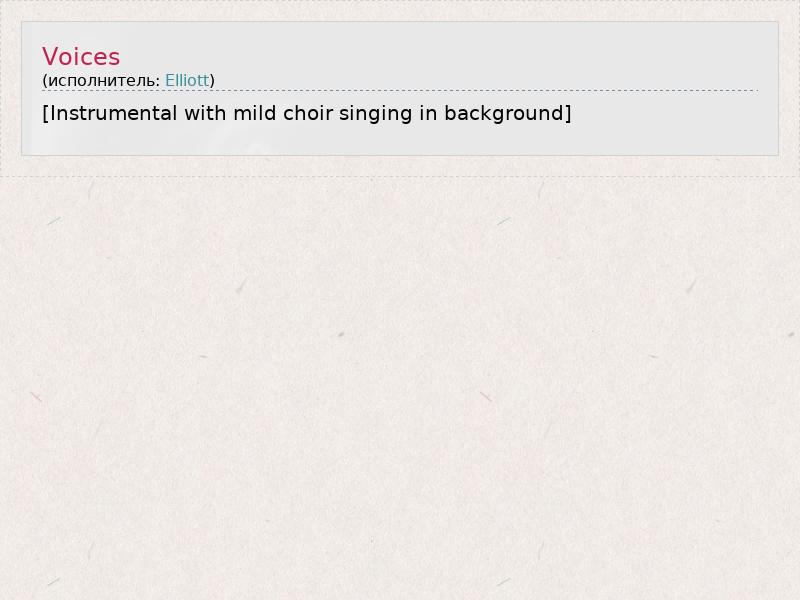Screen dimensions: 800x600
Task: Click the letter V of Voices
Action: (x=49, y=57)
